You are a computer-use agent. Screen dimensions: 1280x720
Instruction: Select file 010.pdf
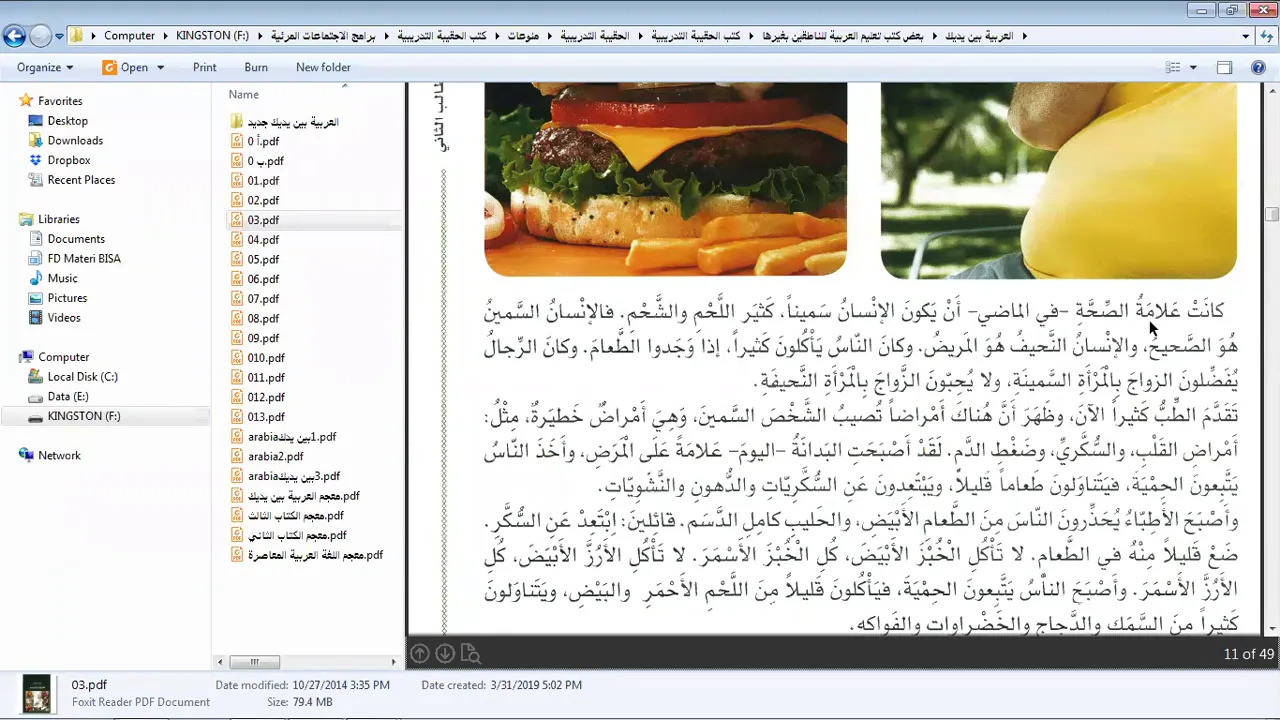point(266,358)
